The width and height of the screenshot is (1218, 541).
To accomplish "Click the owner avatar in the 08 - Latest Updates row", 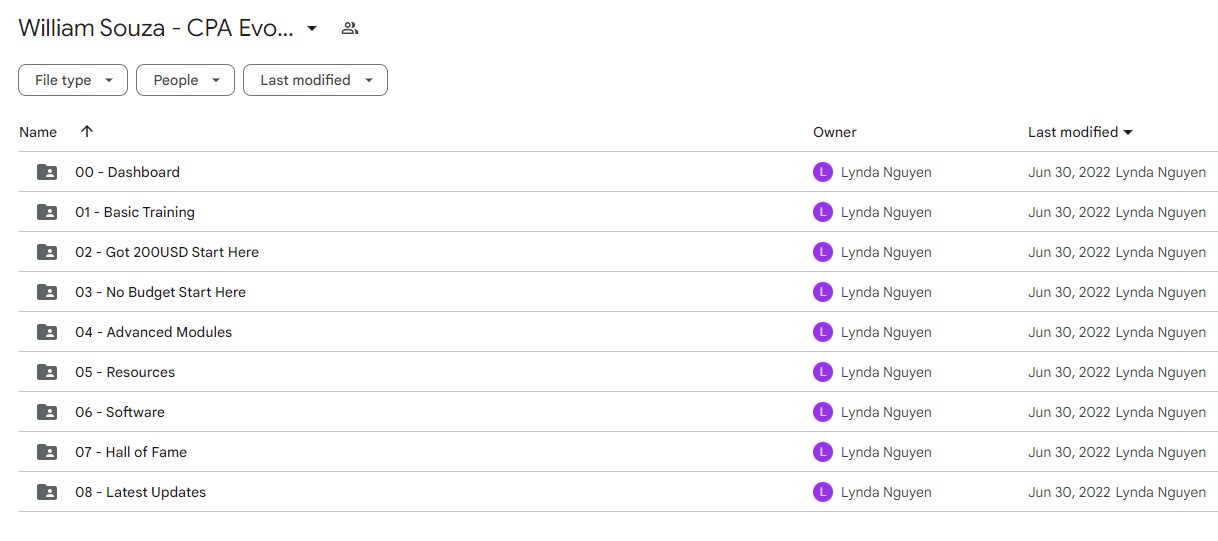I will click(823, 492).
